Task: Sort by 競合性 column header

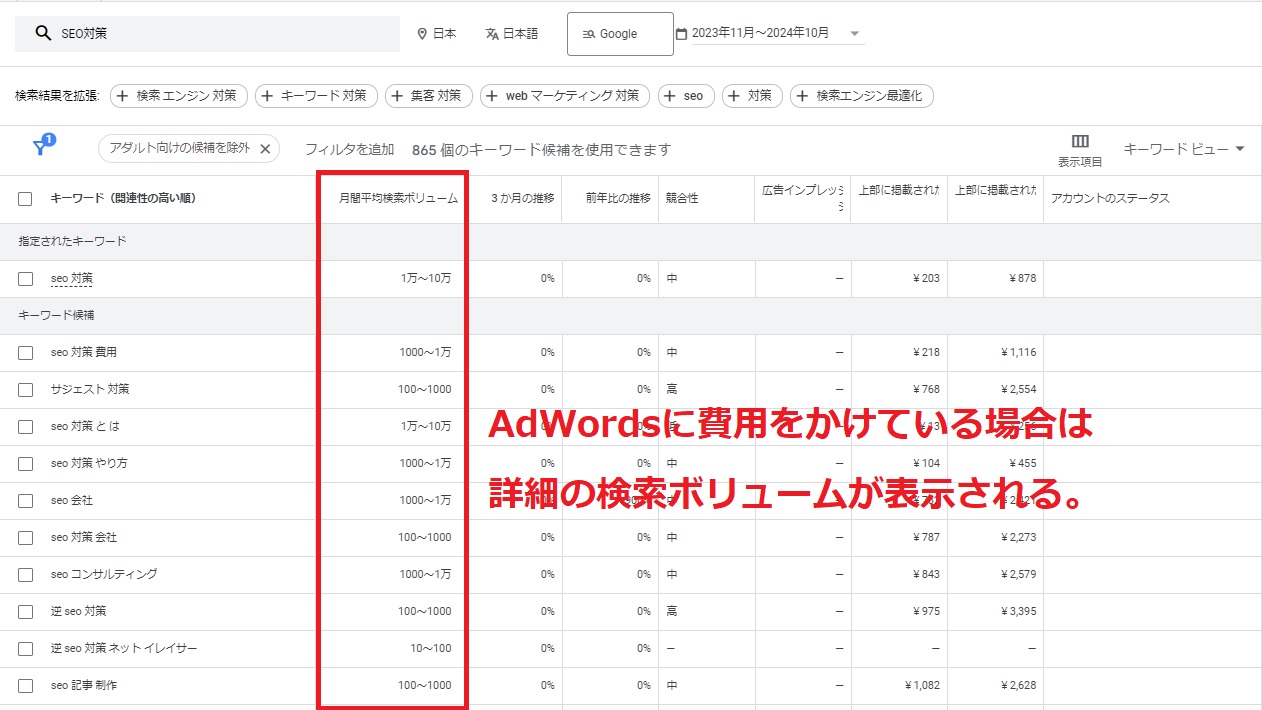Action: click(682, 199)
